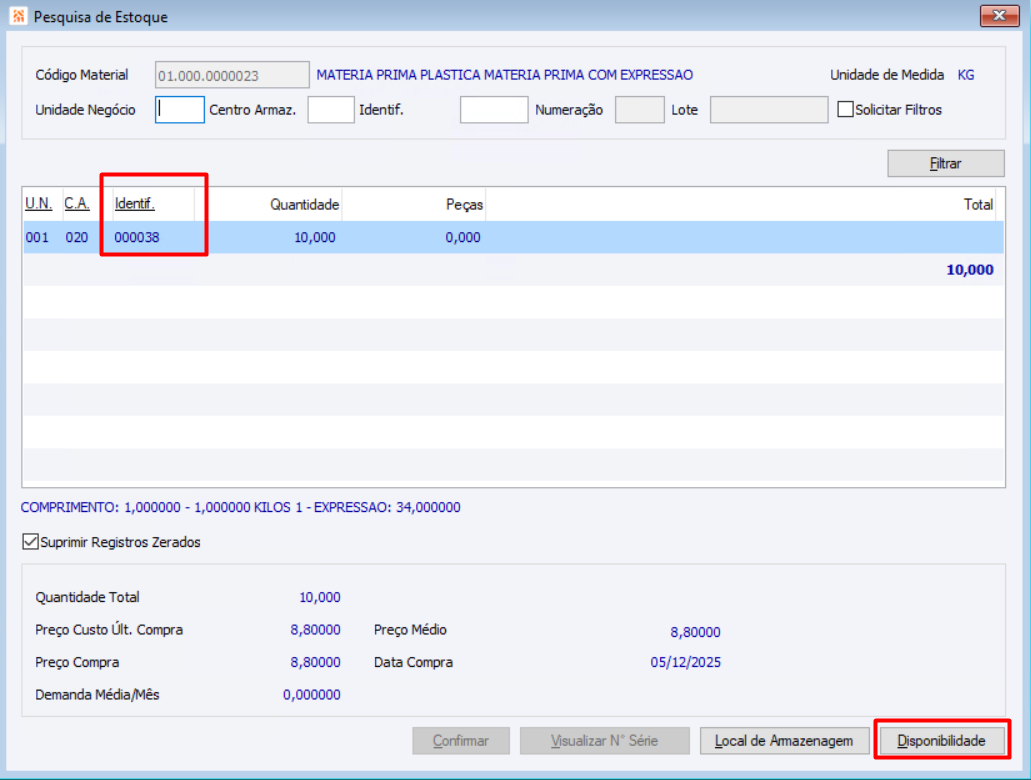Select cell 020 in the grid row

[x=76, y=237]
